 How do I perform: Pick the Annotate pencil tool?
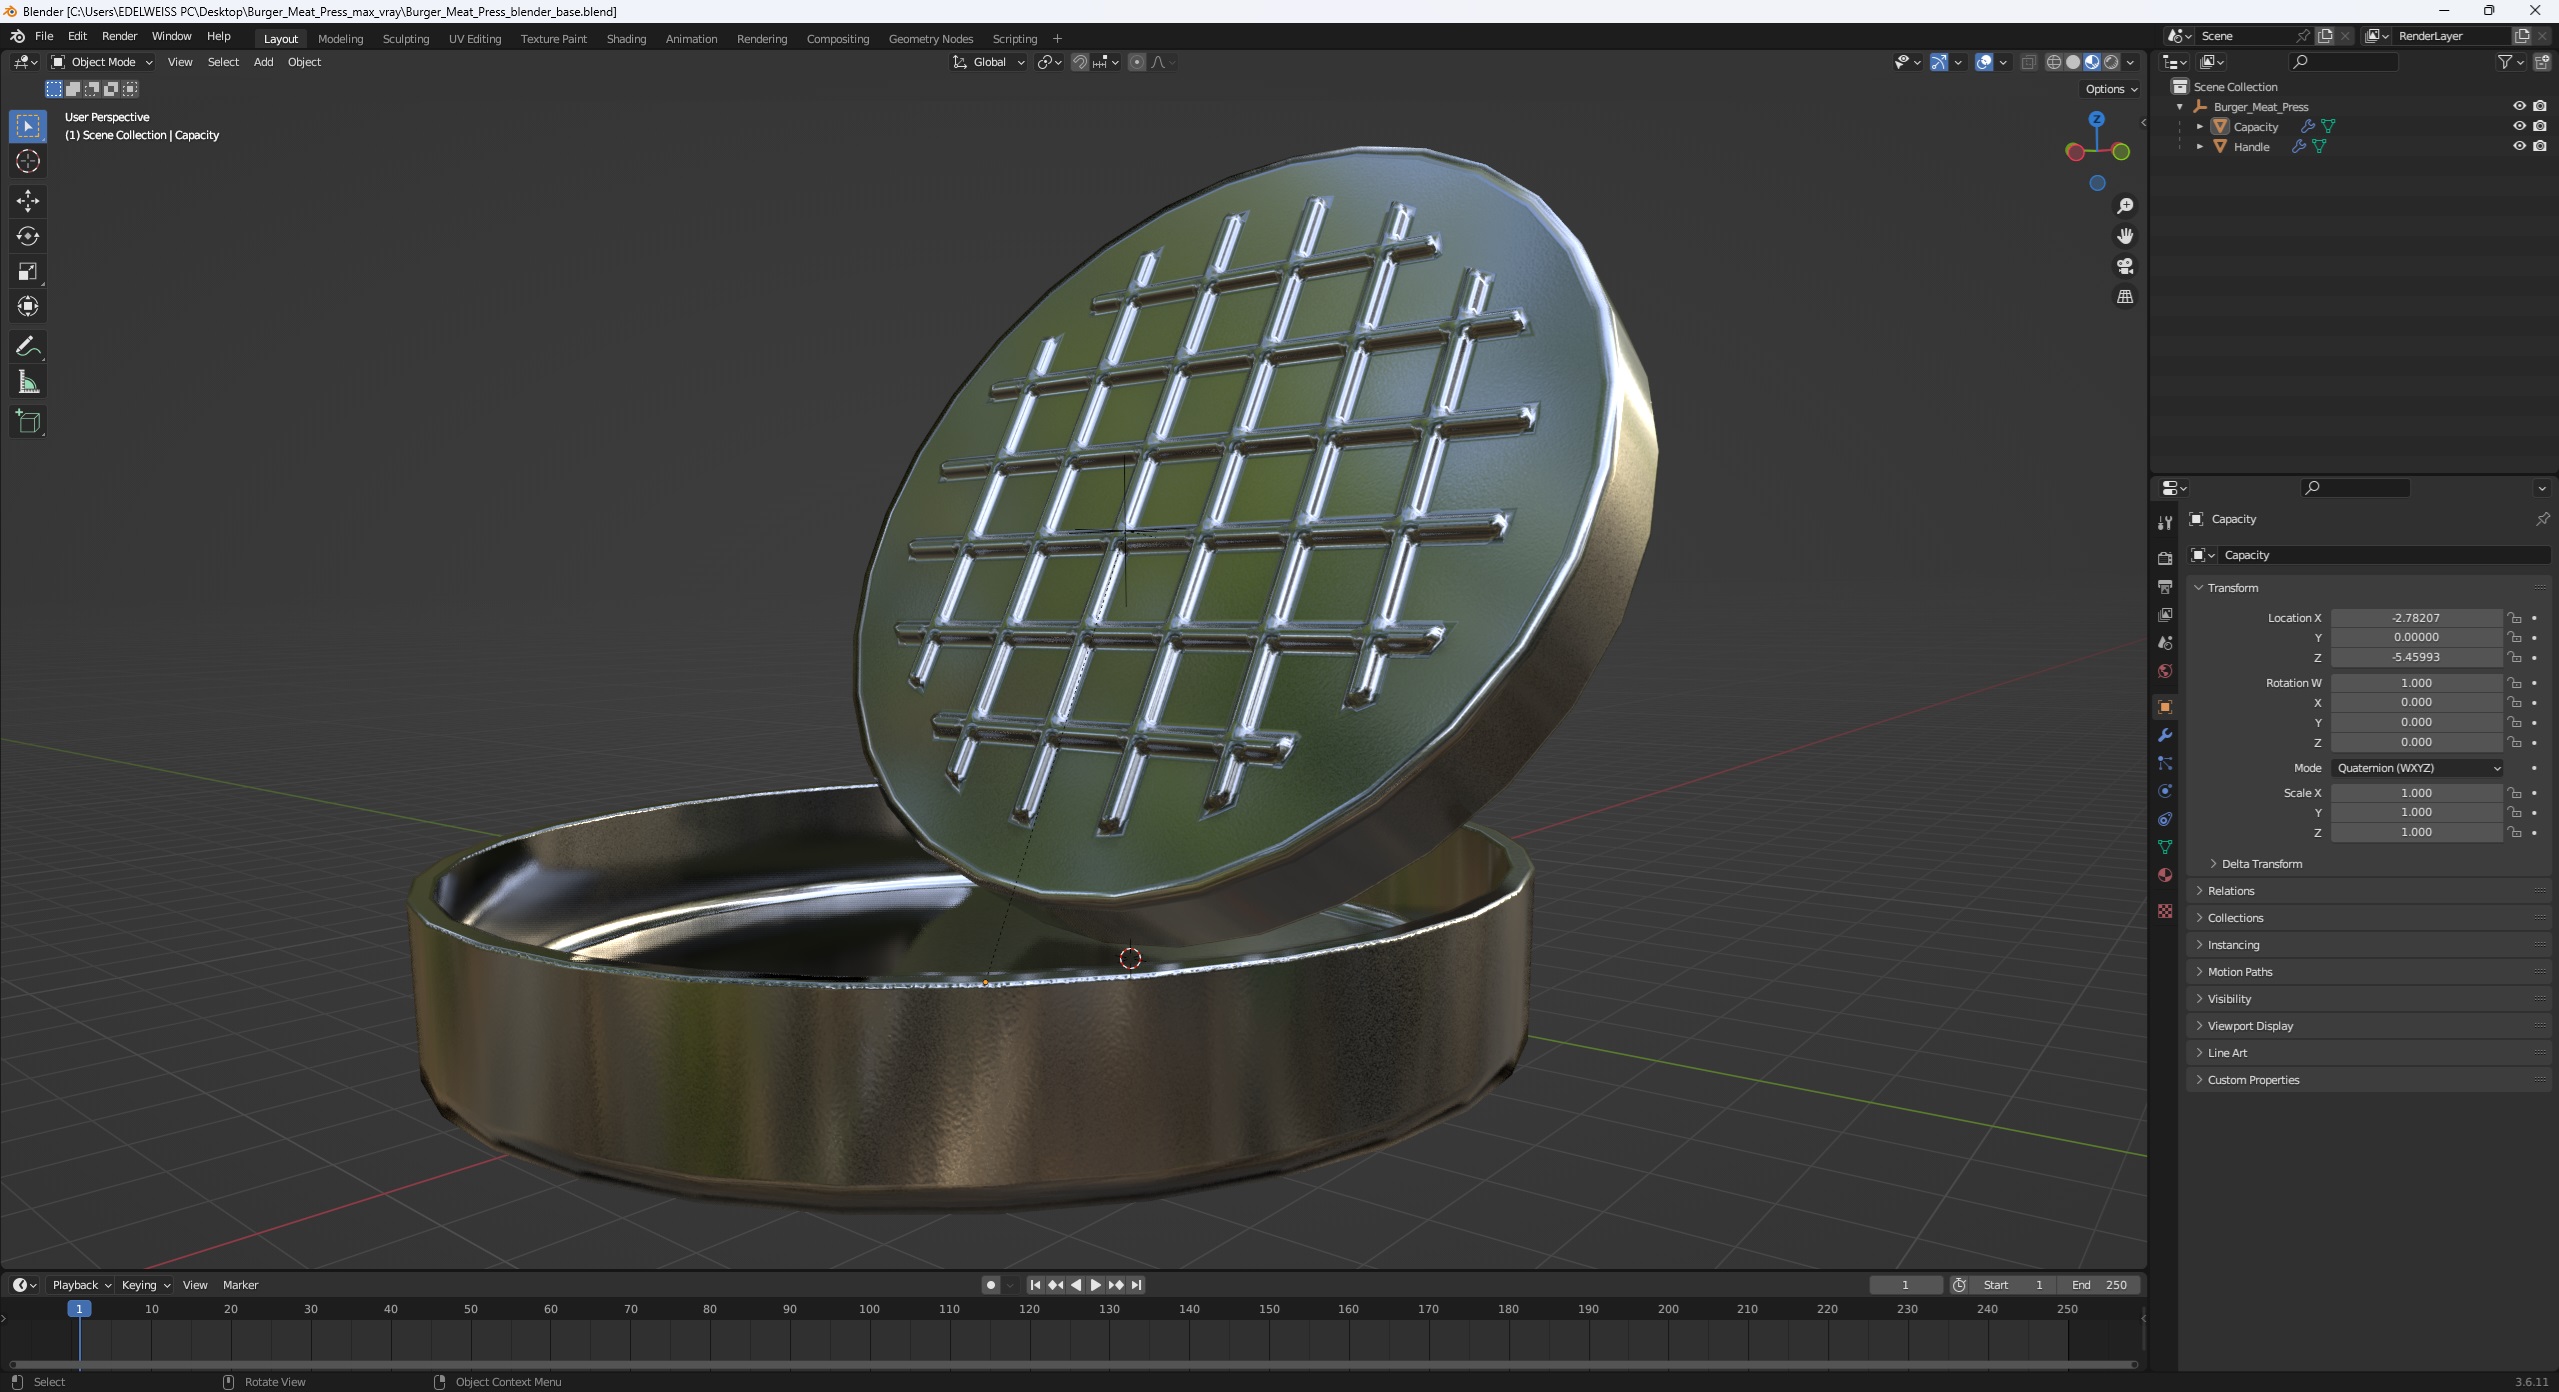(28, 347)
